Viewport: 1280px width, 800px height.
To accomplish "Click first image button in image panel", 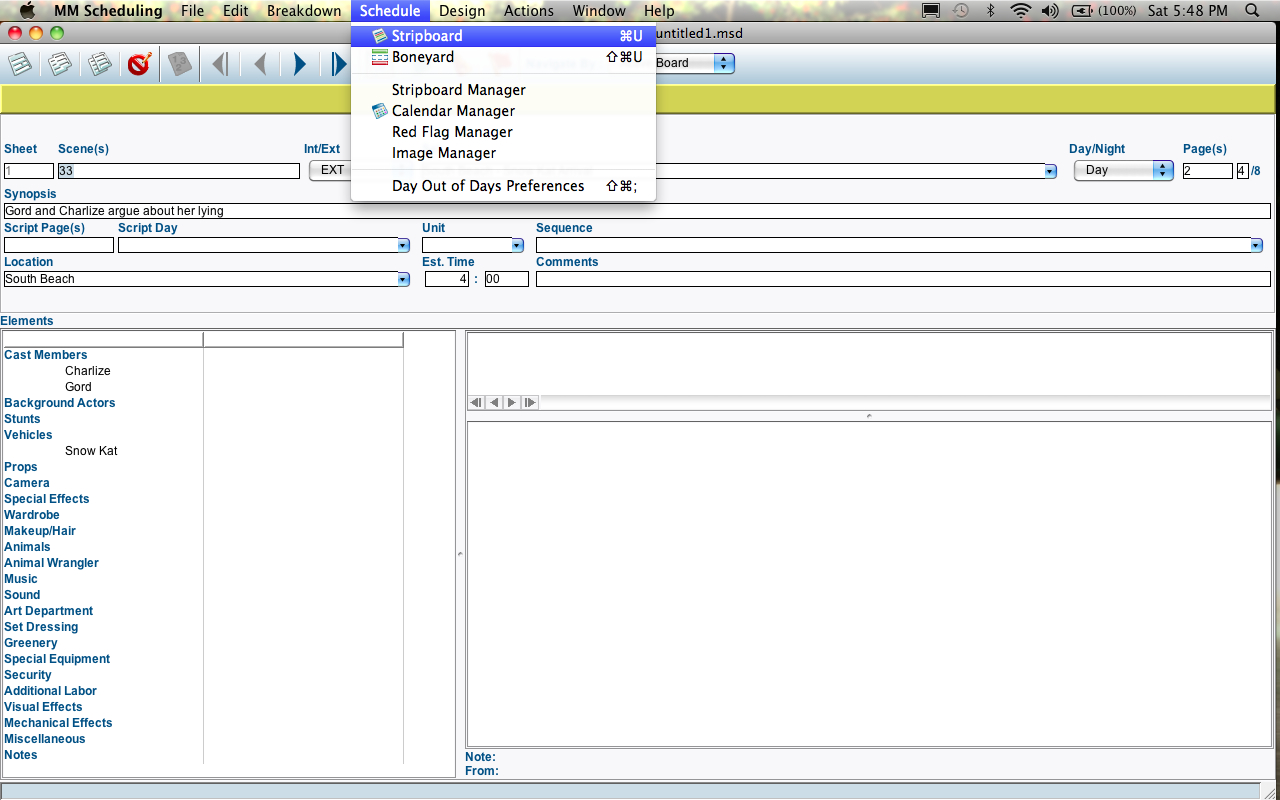I will [x=476, y=402].
